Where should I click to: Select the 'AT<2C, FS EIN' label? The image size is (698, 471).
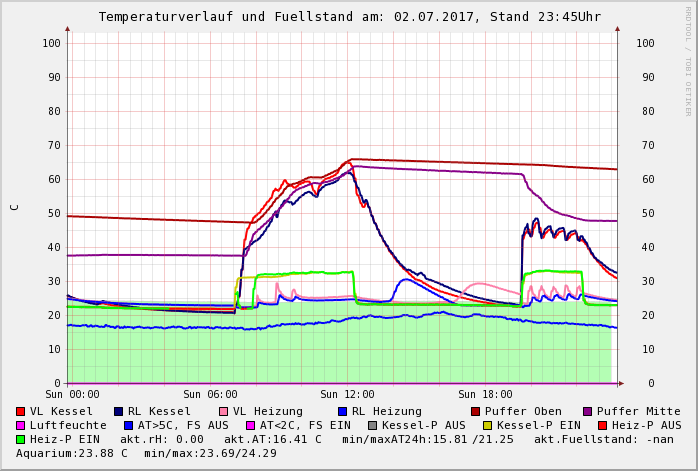[305, 426]
